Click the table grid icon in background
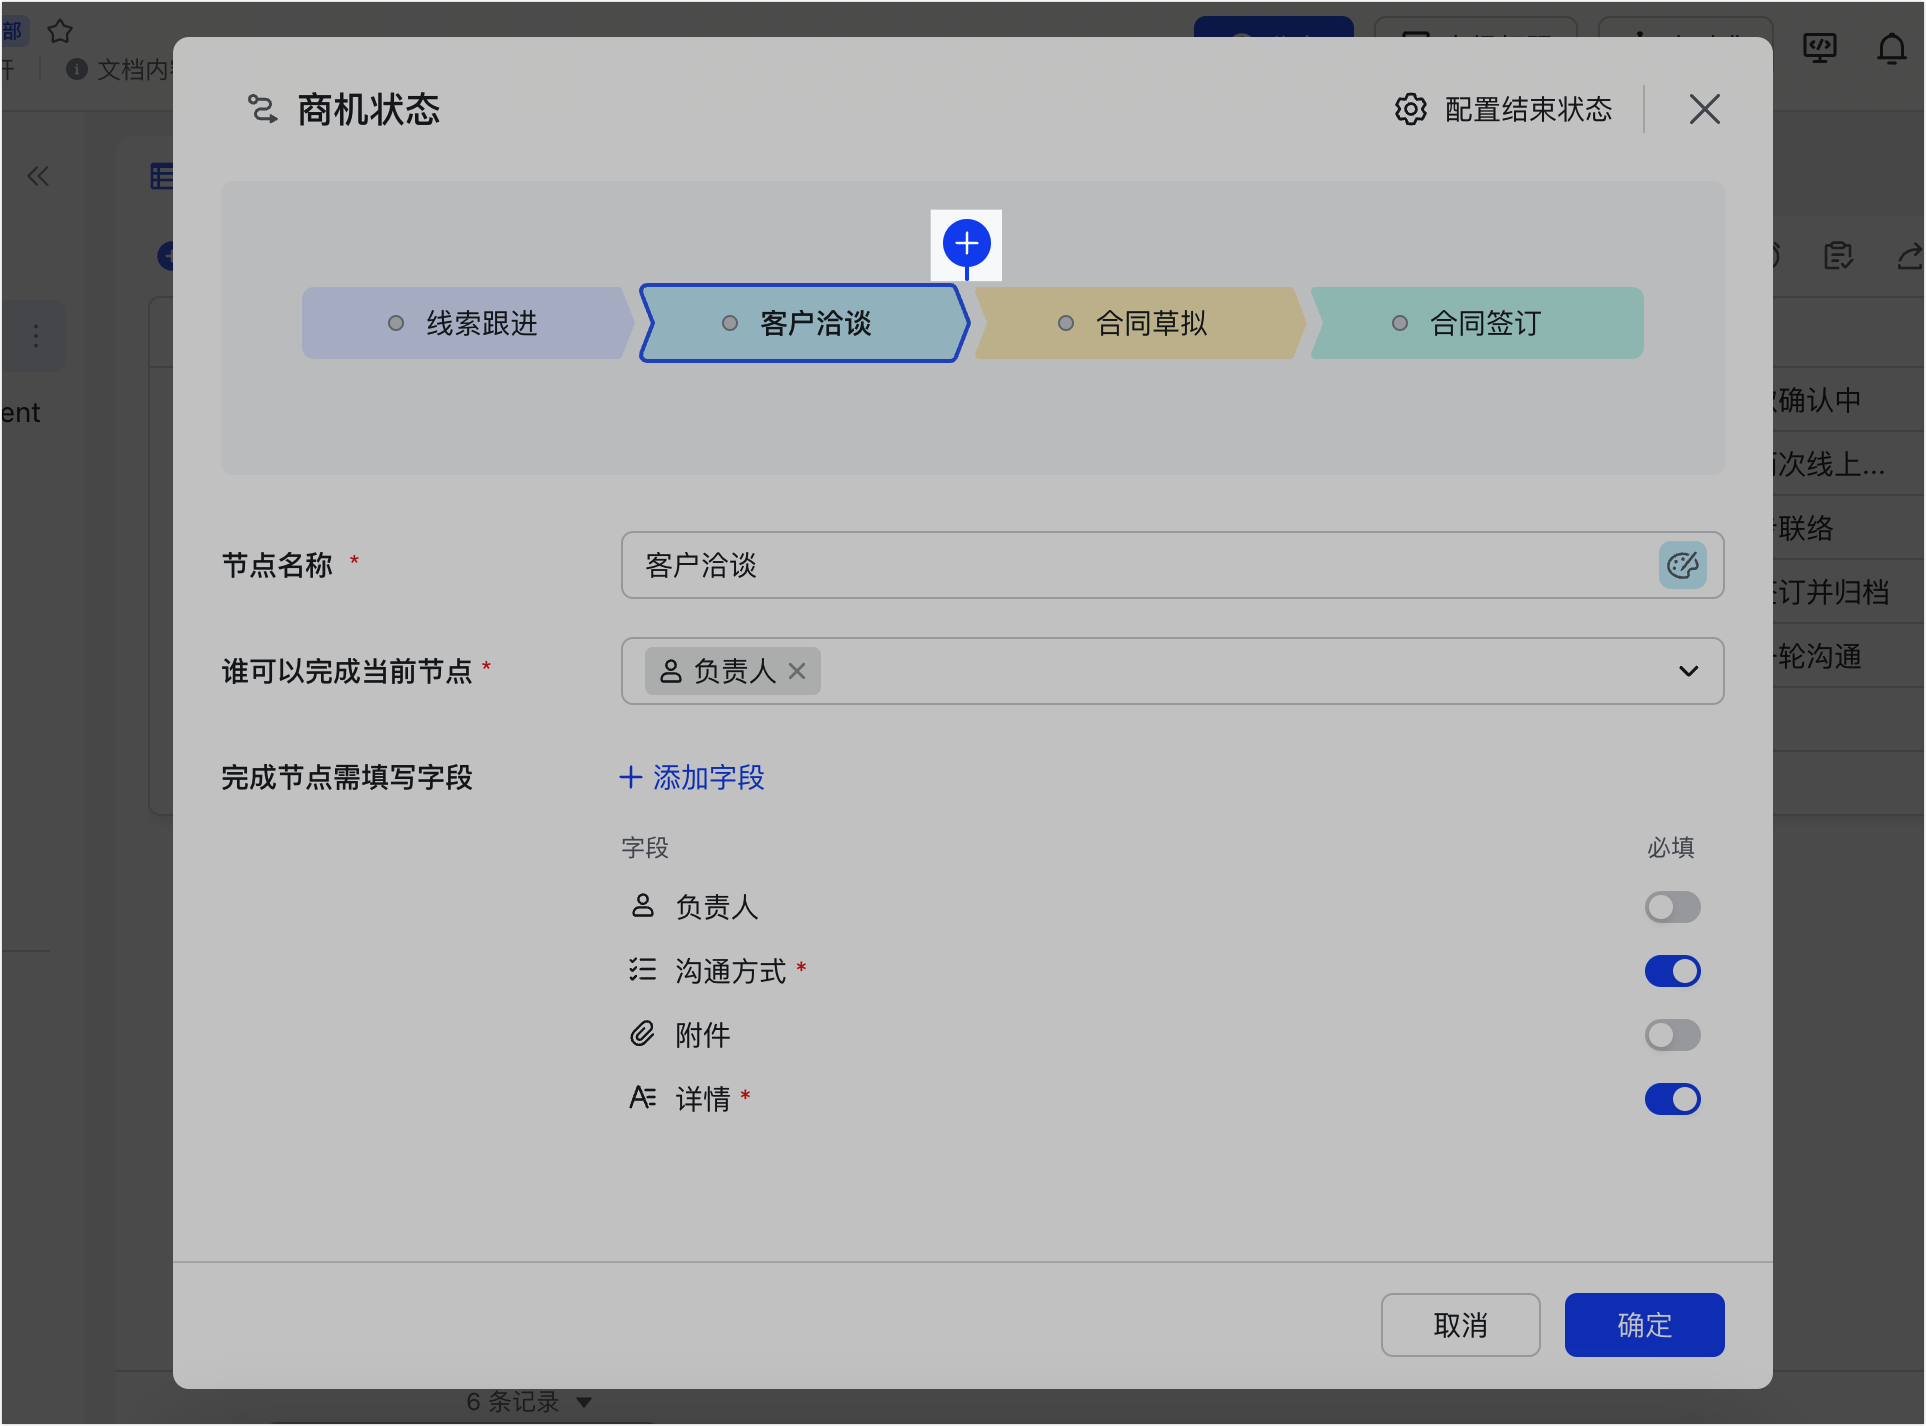Image resolution: width=1926 pixels, height=1426 pixels. pos(161,177)
